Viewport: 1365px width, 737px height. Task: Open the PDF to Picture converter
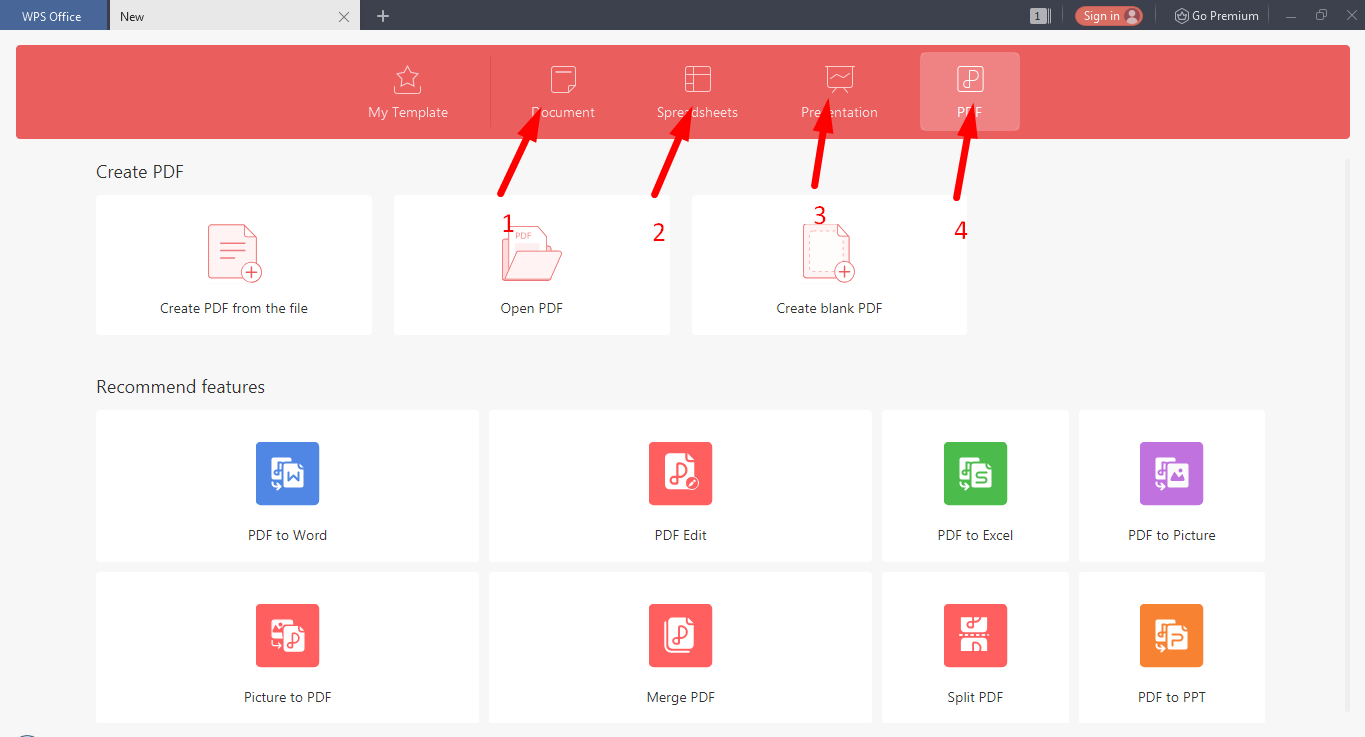(x=1171, y=486)
